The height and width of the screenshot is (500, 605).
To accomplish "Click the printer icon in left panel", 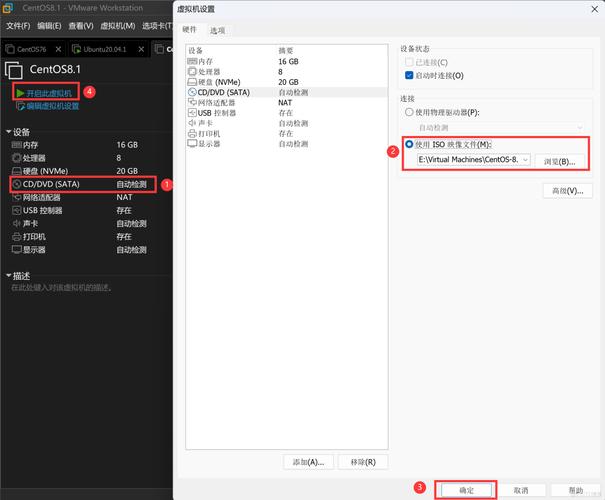I will 16,237.
